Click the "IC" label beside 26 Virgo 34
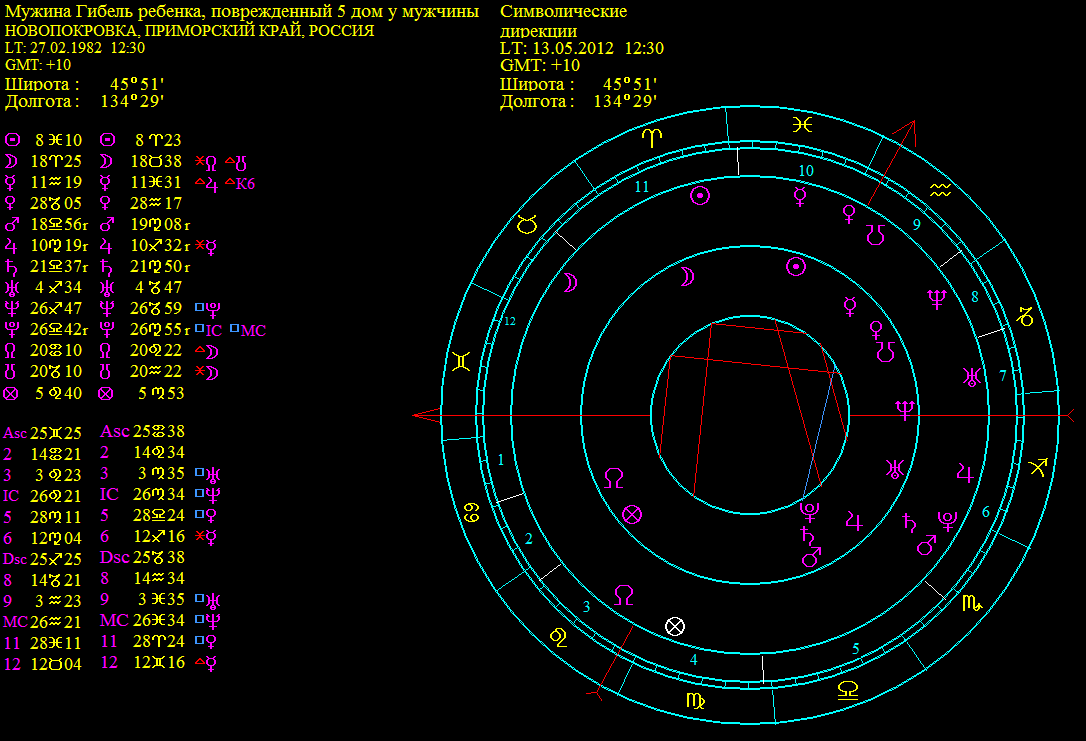Image resolution: width=1086 pixels, height=741 pixels. coord(109,495)
